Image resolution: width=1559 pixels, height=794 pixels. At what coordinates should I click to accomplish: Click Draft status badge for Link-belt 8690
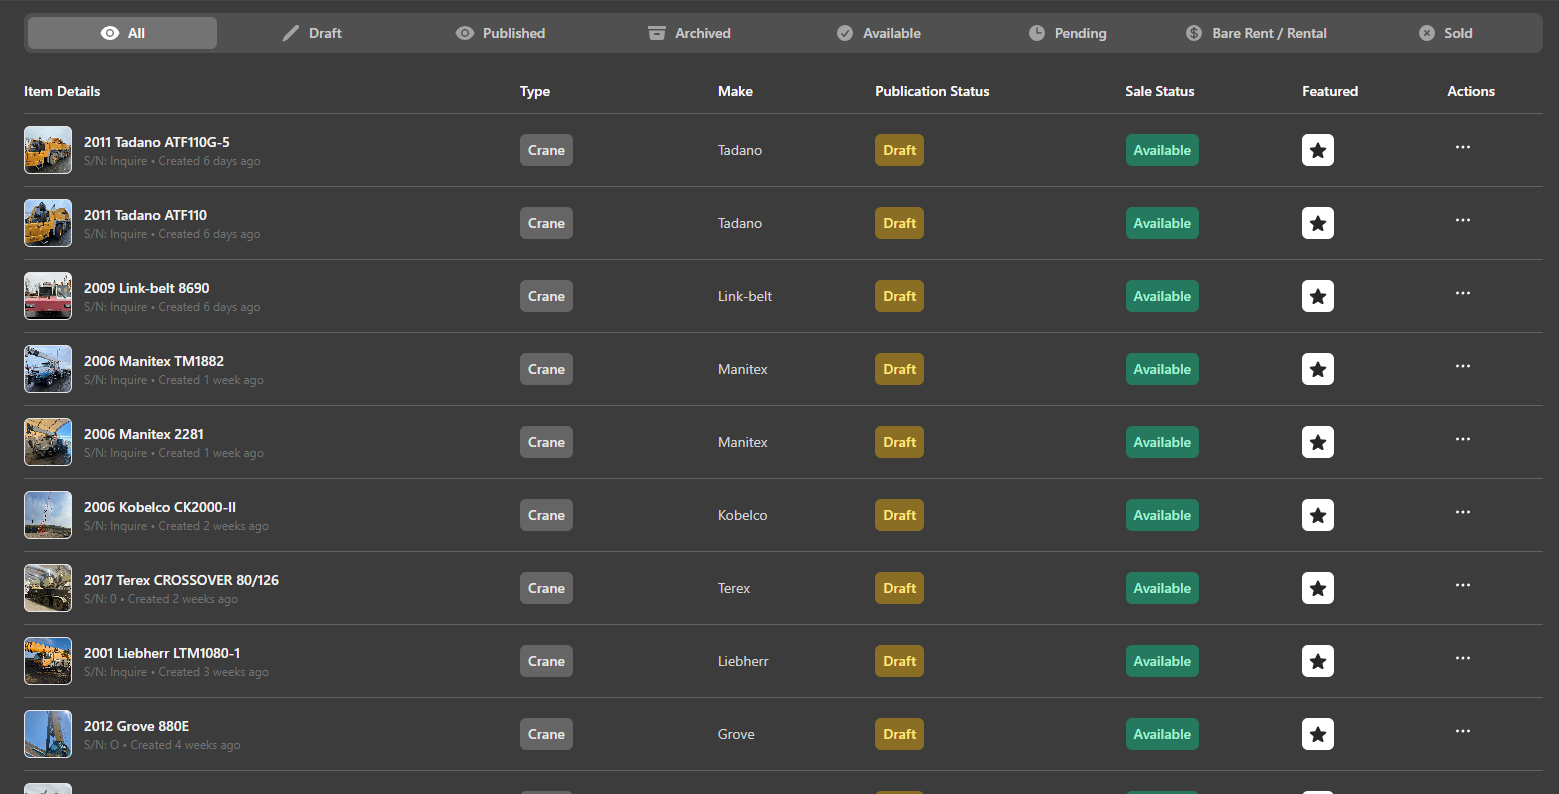click(x=899, y=296)
